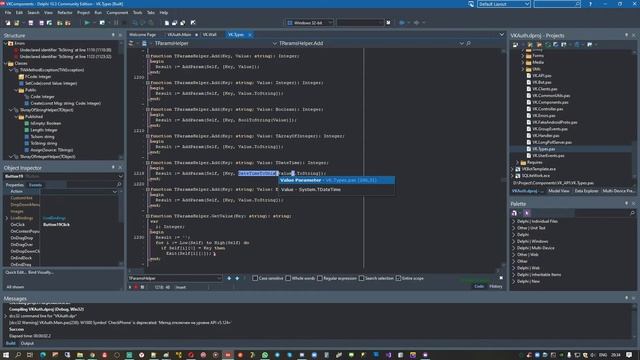640x360 pixels.
Task: Toggle the Whole words checkbox
Action: tap(288, 278)
